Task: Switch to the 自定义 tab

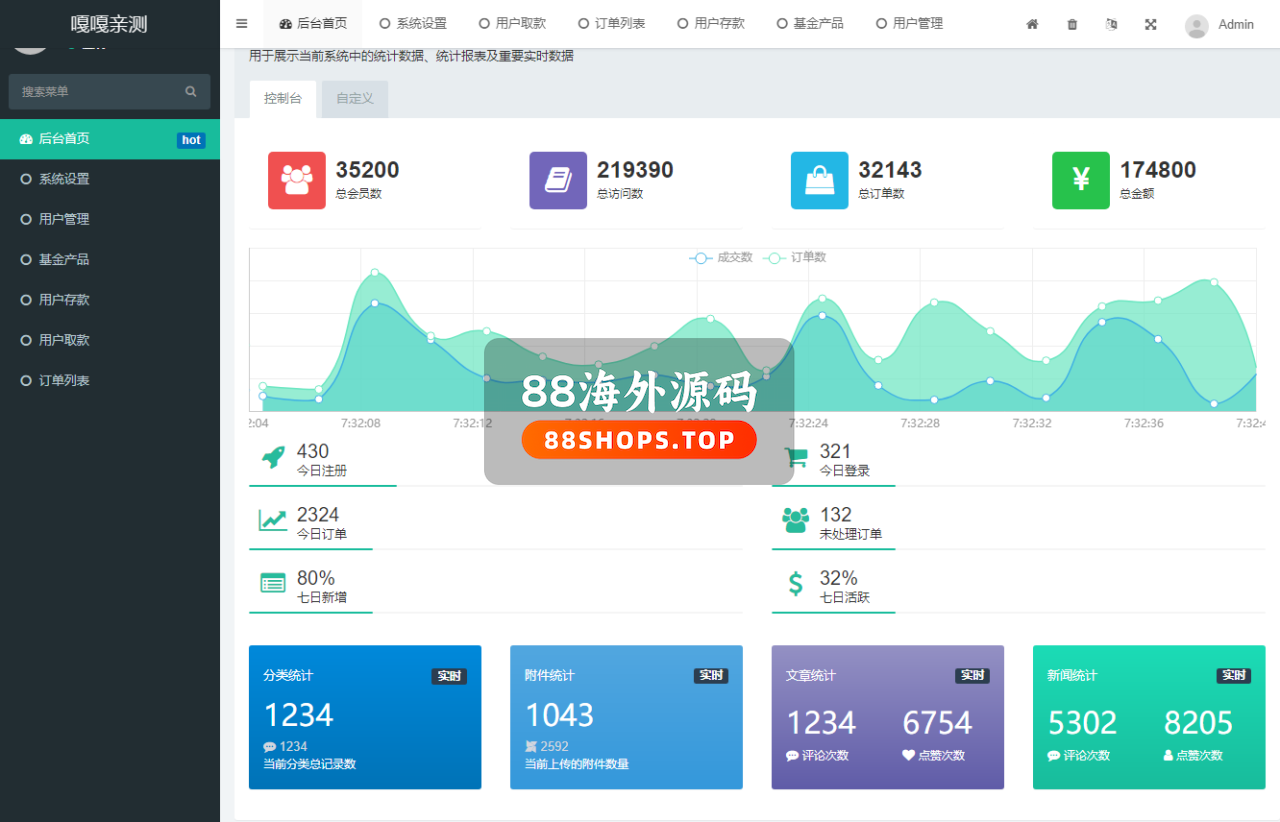Action: click(x=355, y=99)
